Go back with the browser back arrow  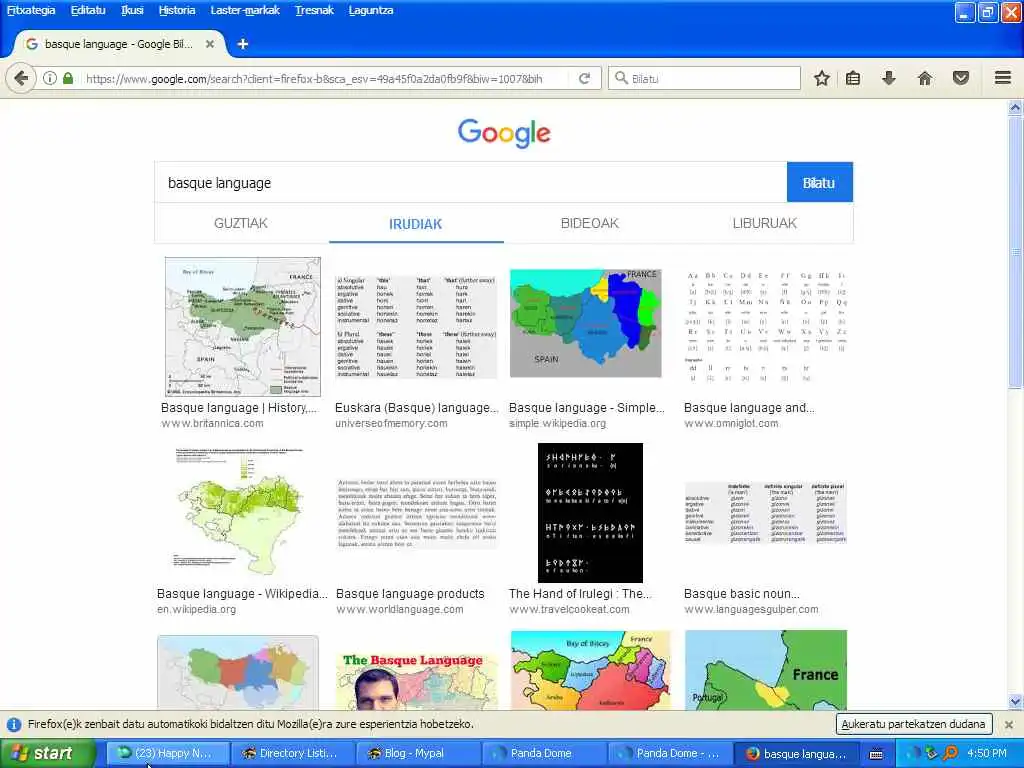[x=21, y=79]
